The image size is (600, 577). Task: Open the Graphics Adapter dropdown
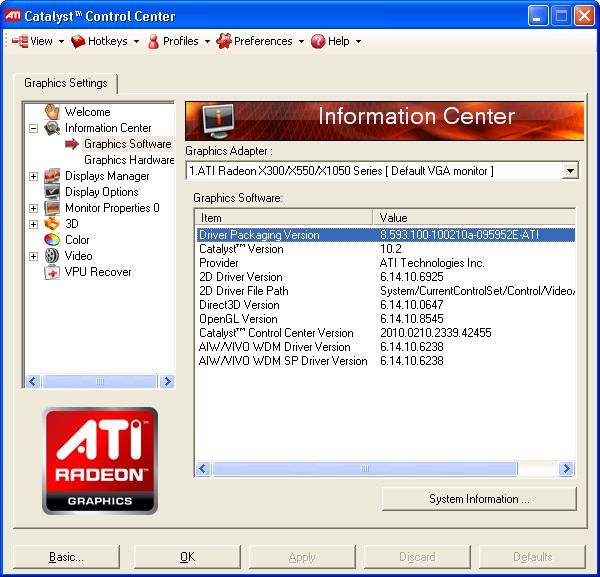tap(570, 171)
